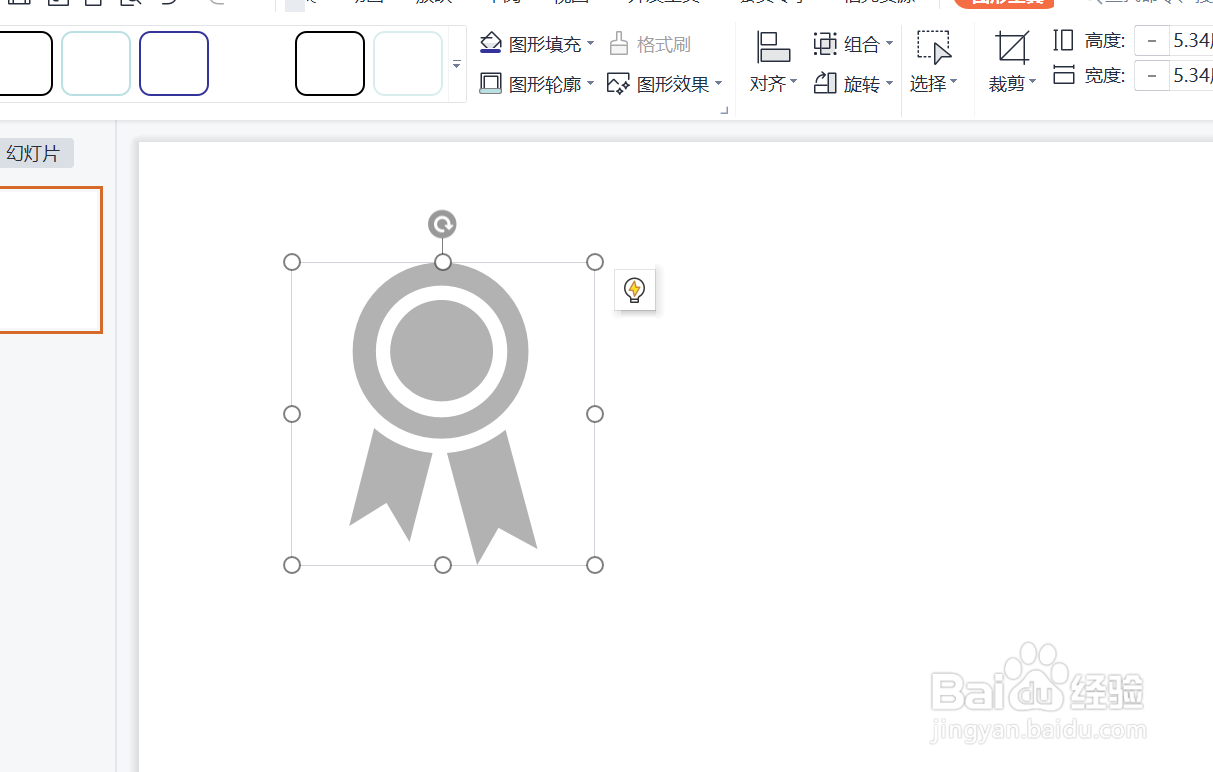
Task: Select the dark blue outline style preset
Action: [174, 63]
